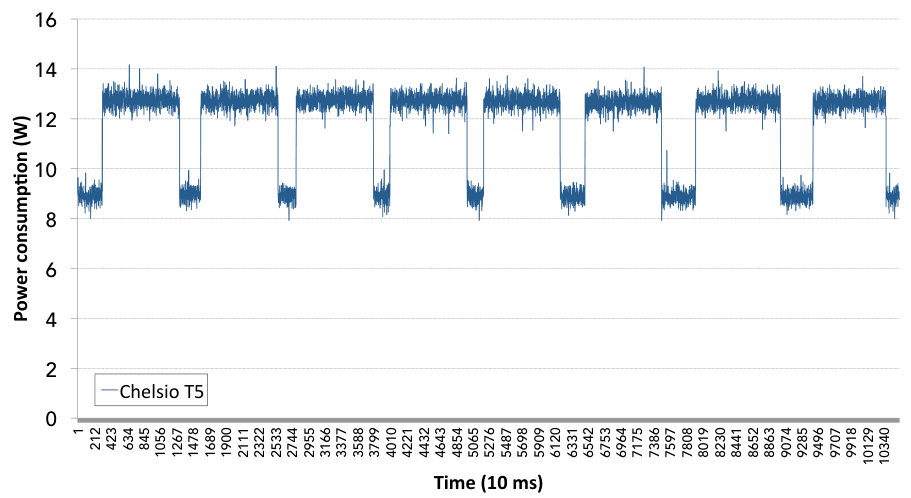Select the y-axis label 14
This screenshot has width=911, height=498.
coord(46,70)
